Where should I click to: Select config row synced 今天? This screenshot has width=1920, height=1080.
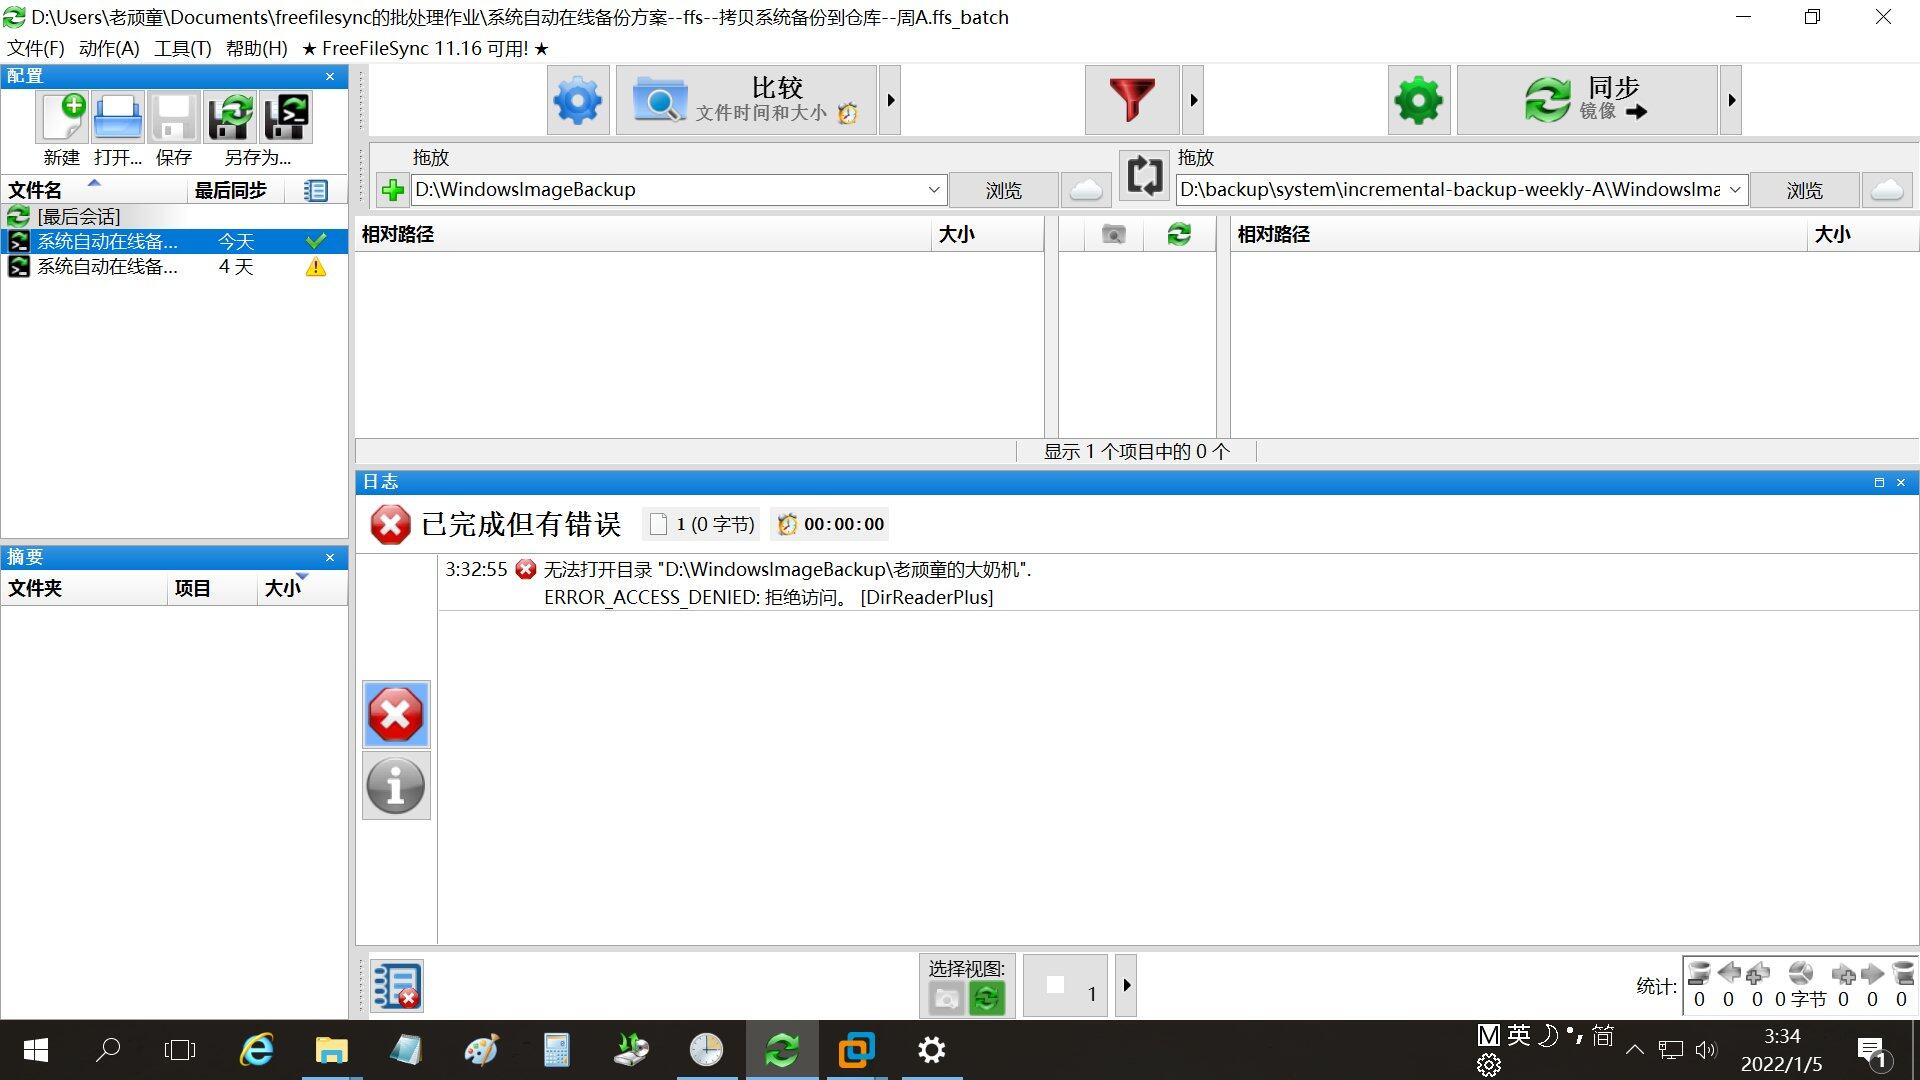(174, 241)
